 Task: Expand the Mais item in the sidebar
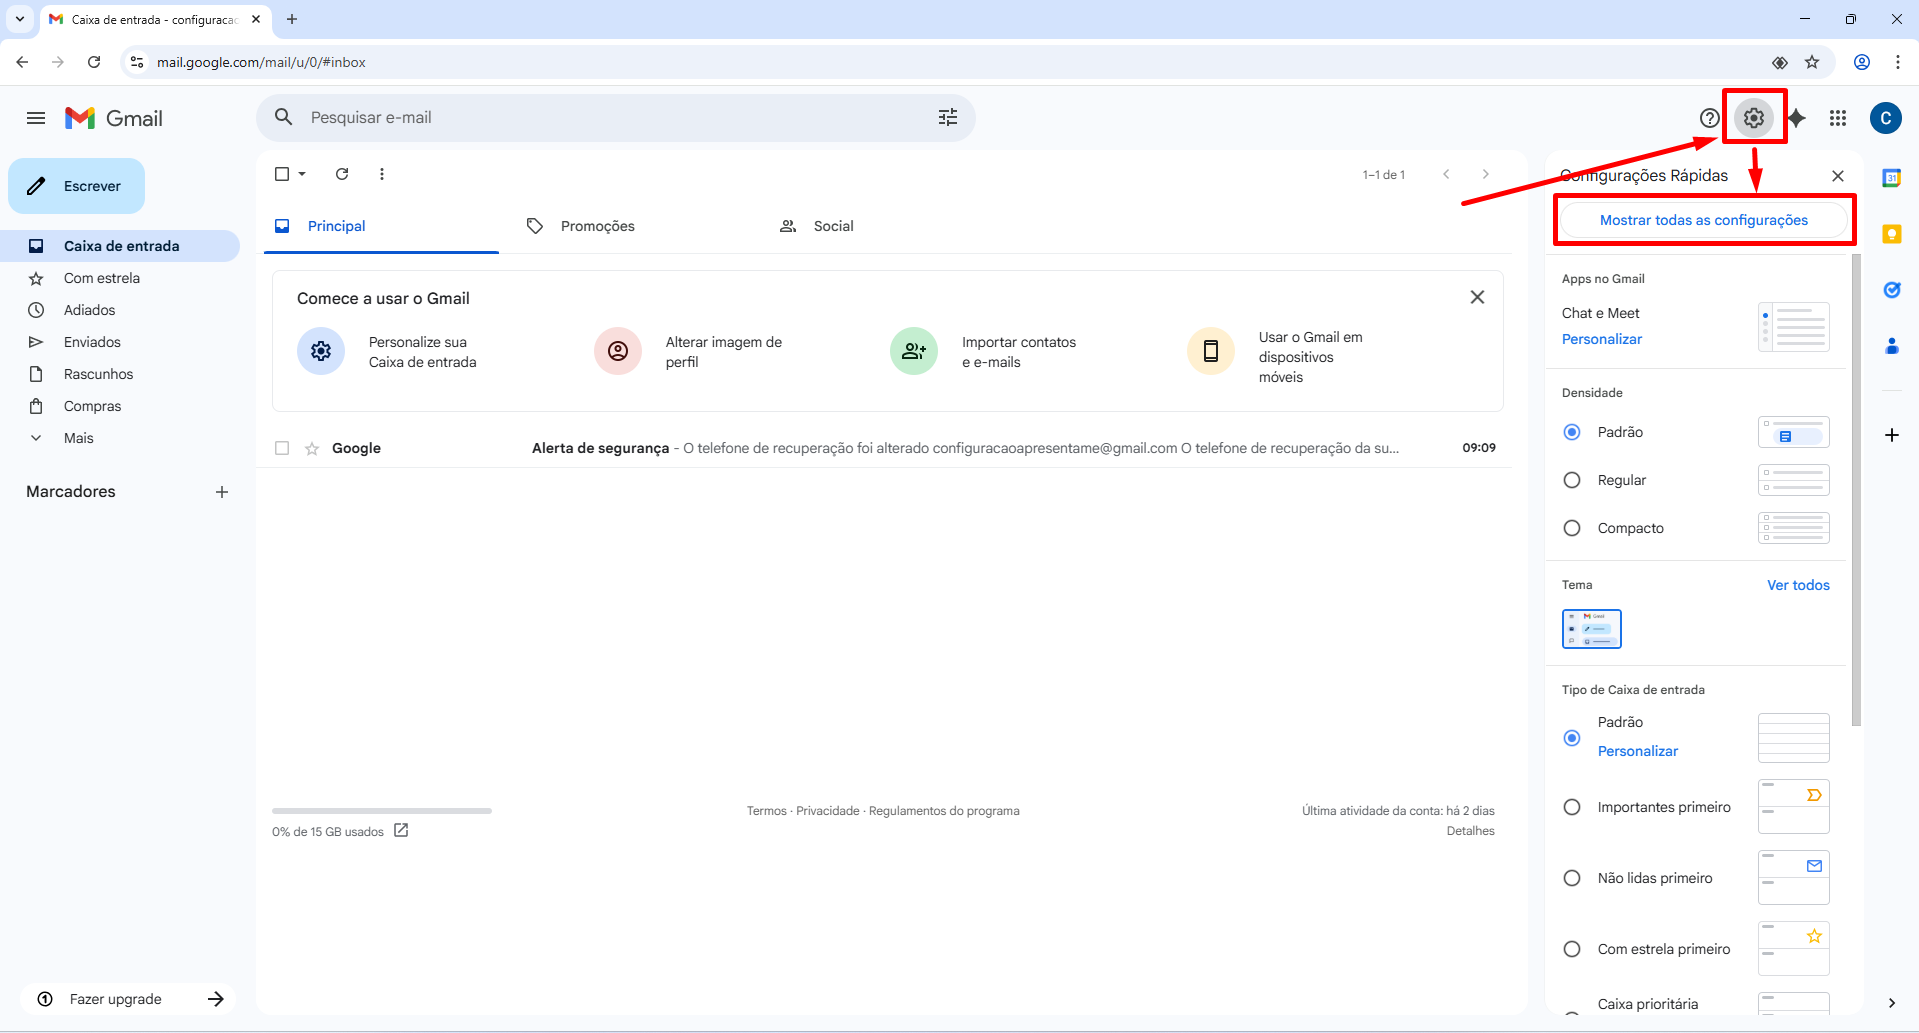coord(78,438)
